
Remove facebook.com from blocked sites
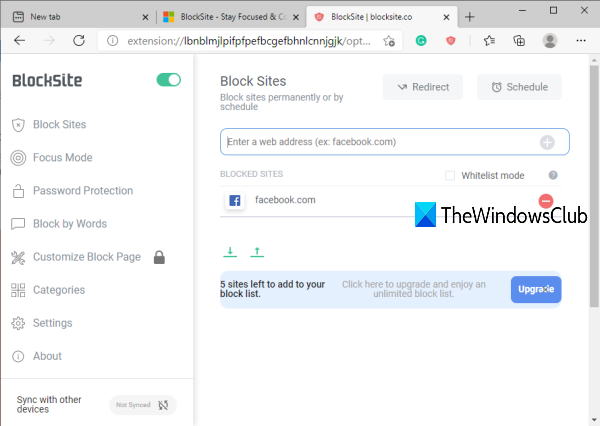(x=546, y=201)
